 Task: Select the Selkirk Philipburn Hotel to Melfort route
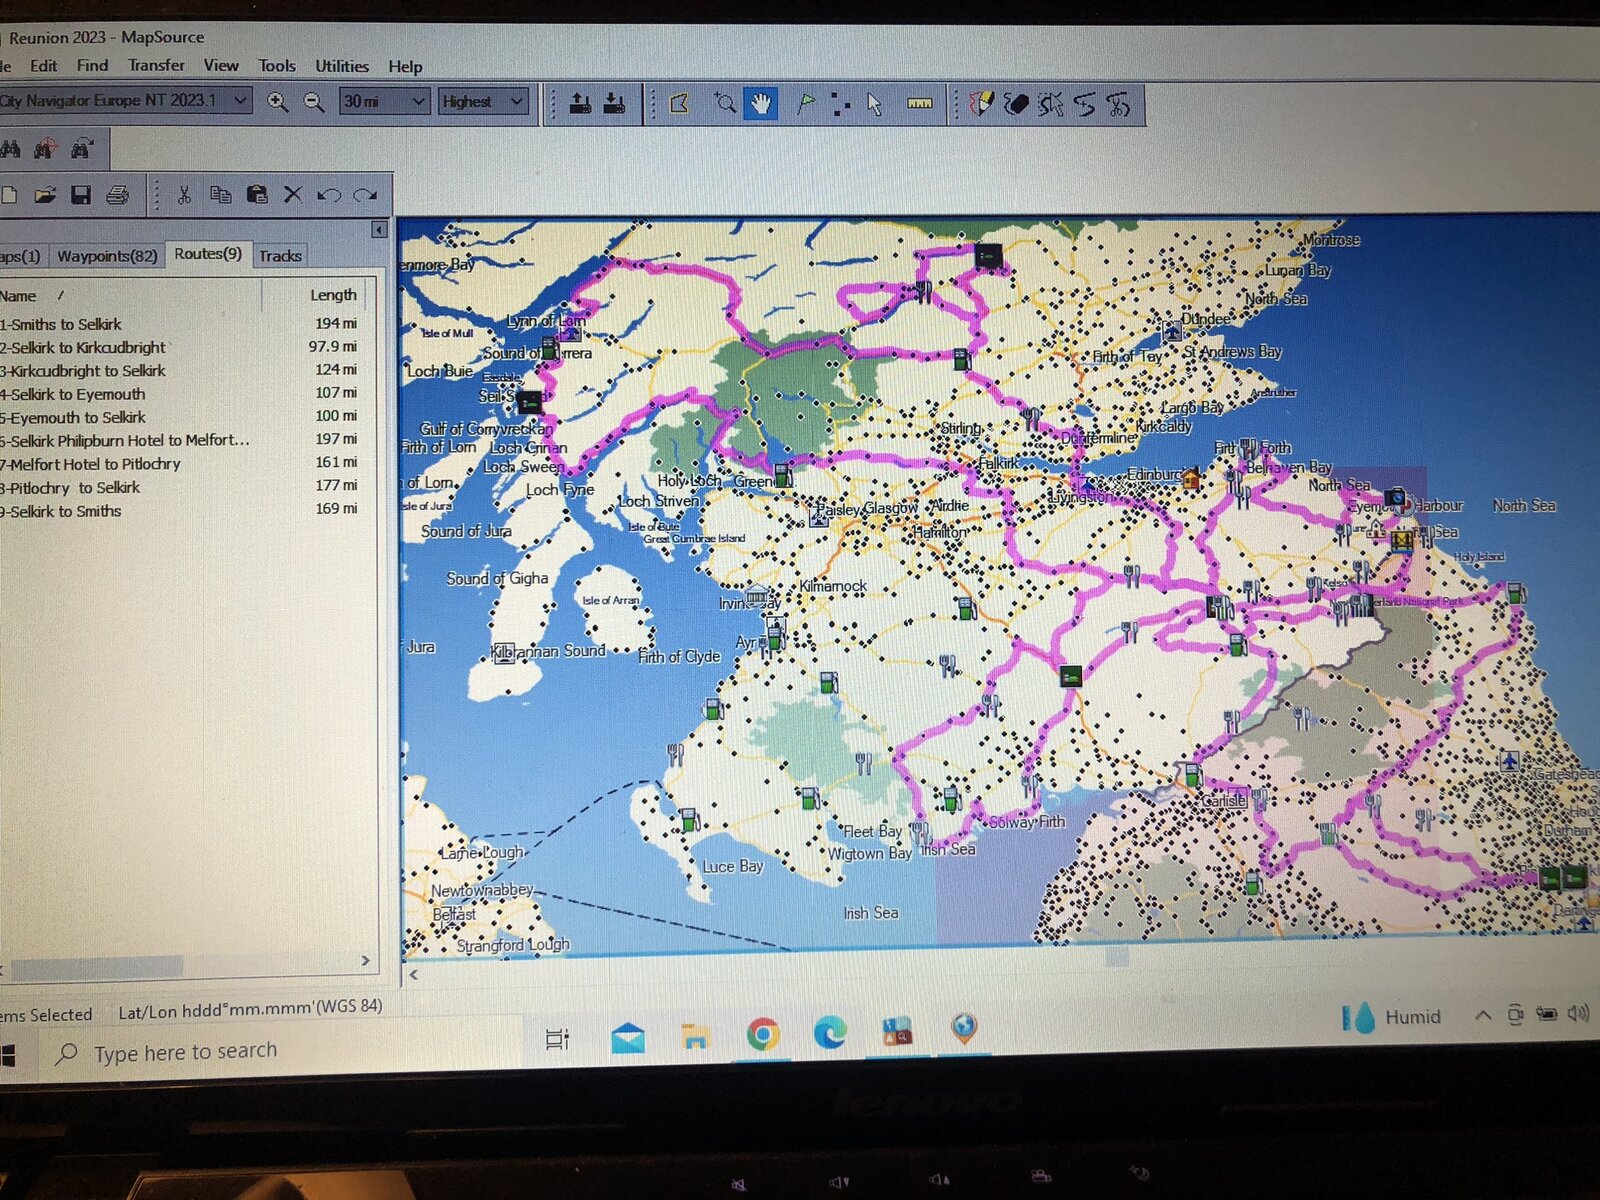pos(180,440)
